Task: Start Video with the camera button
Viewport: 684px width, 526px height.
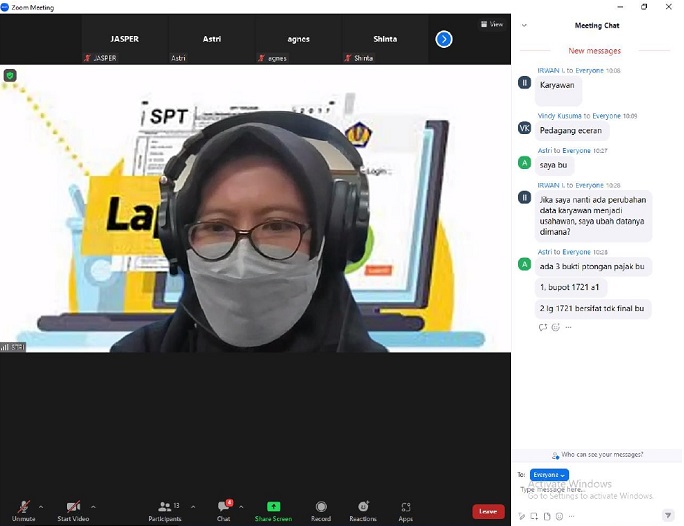Action: [x=72, y=510]
